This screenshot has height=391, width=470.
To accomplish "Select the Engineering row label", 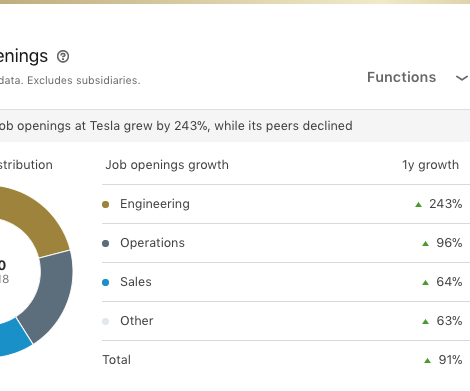I will coord(155,204).
